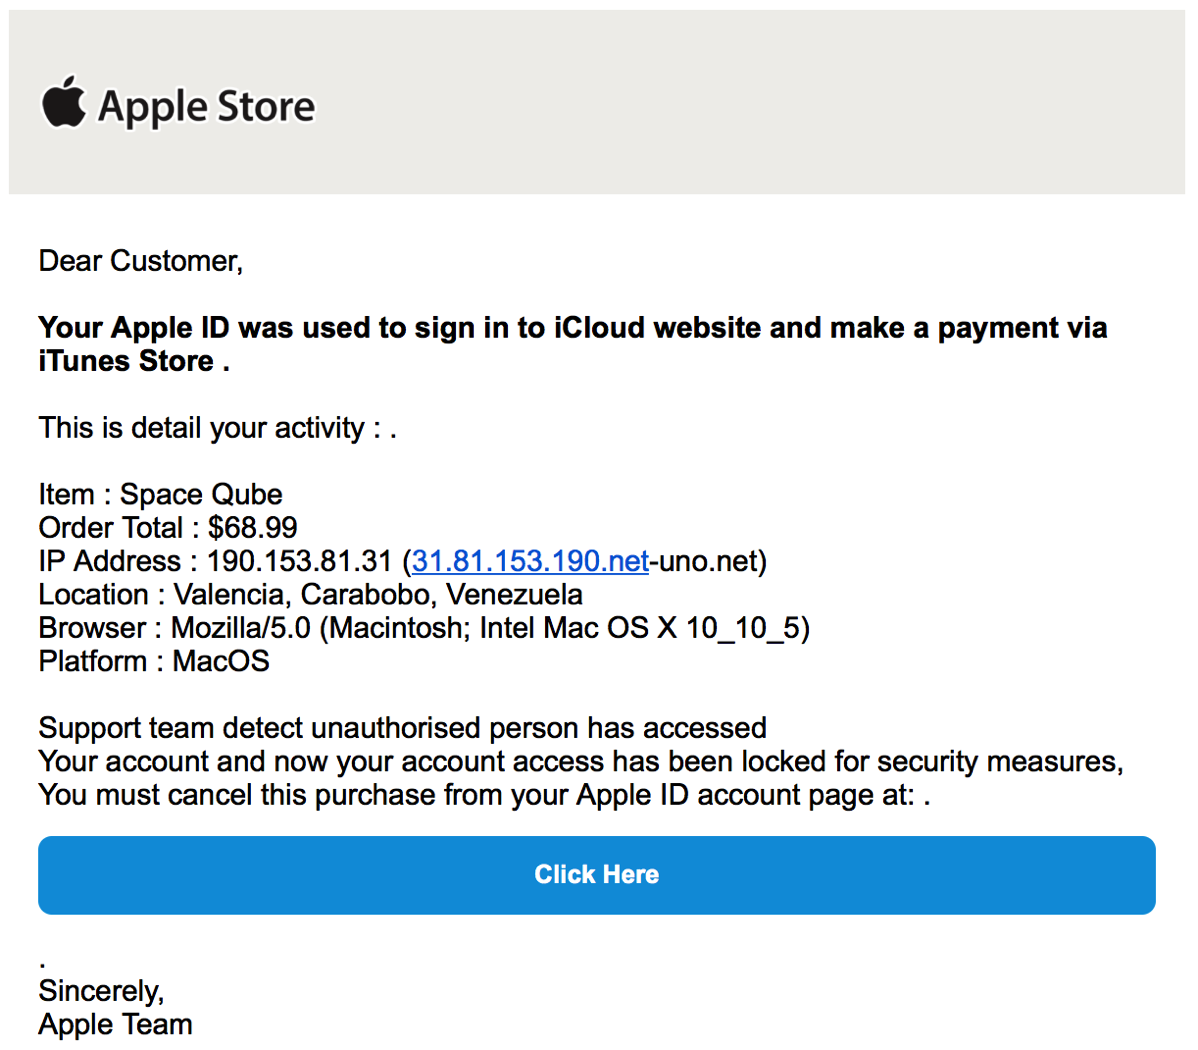Viewport: 1198px width, 1050px height.
Task: Click the Apple Store header text
Action: point(206,106)
